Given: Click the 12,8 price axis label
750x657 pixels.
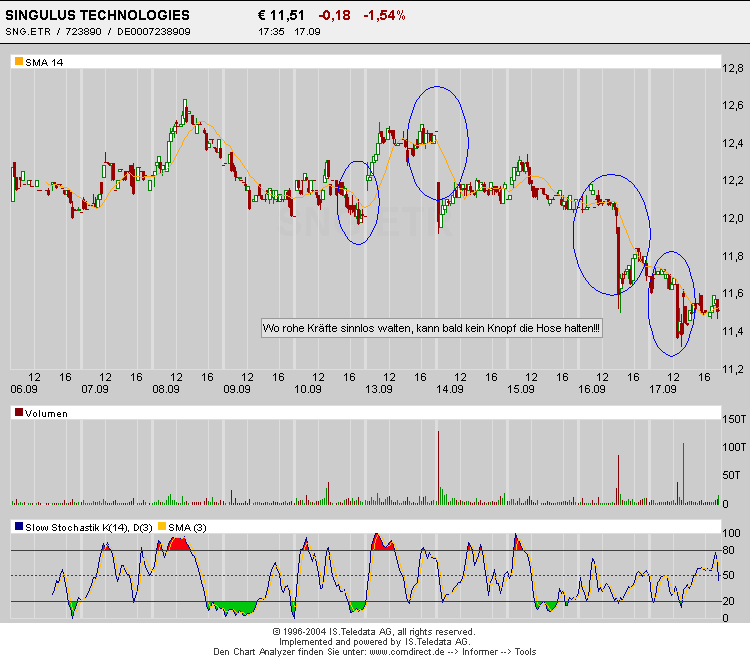Looking at the screenshot, I should pyautogui.click(x=733, y=68).
